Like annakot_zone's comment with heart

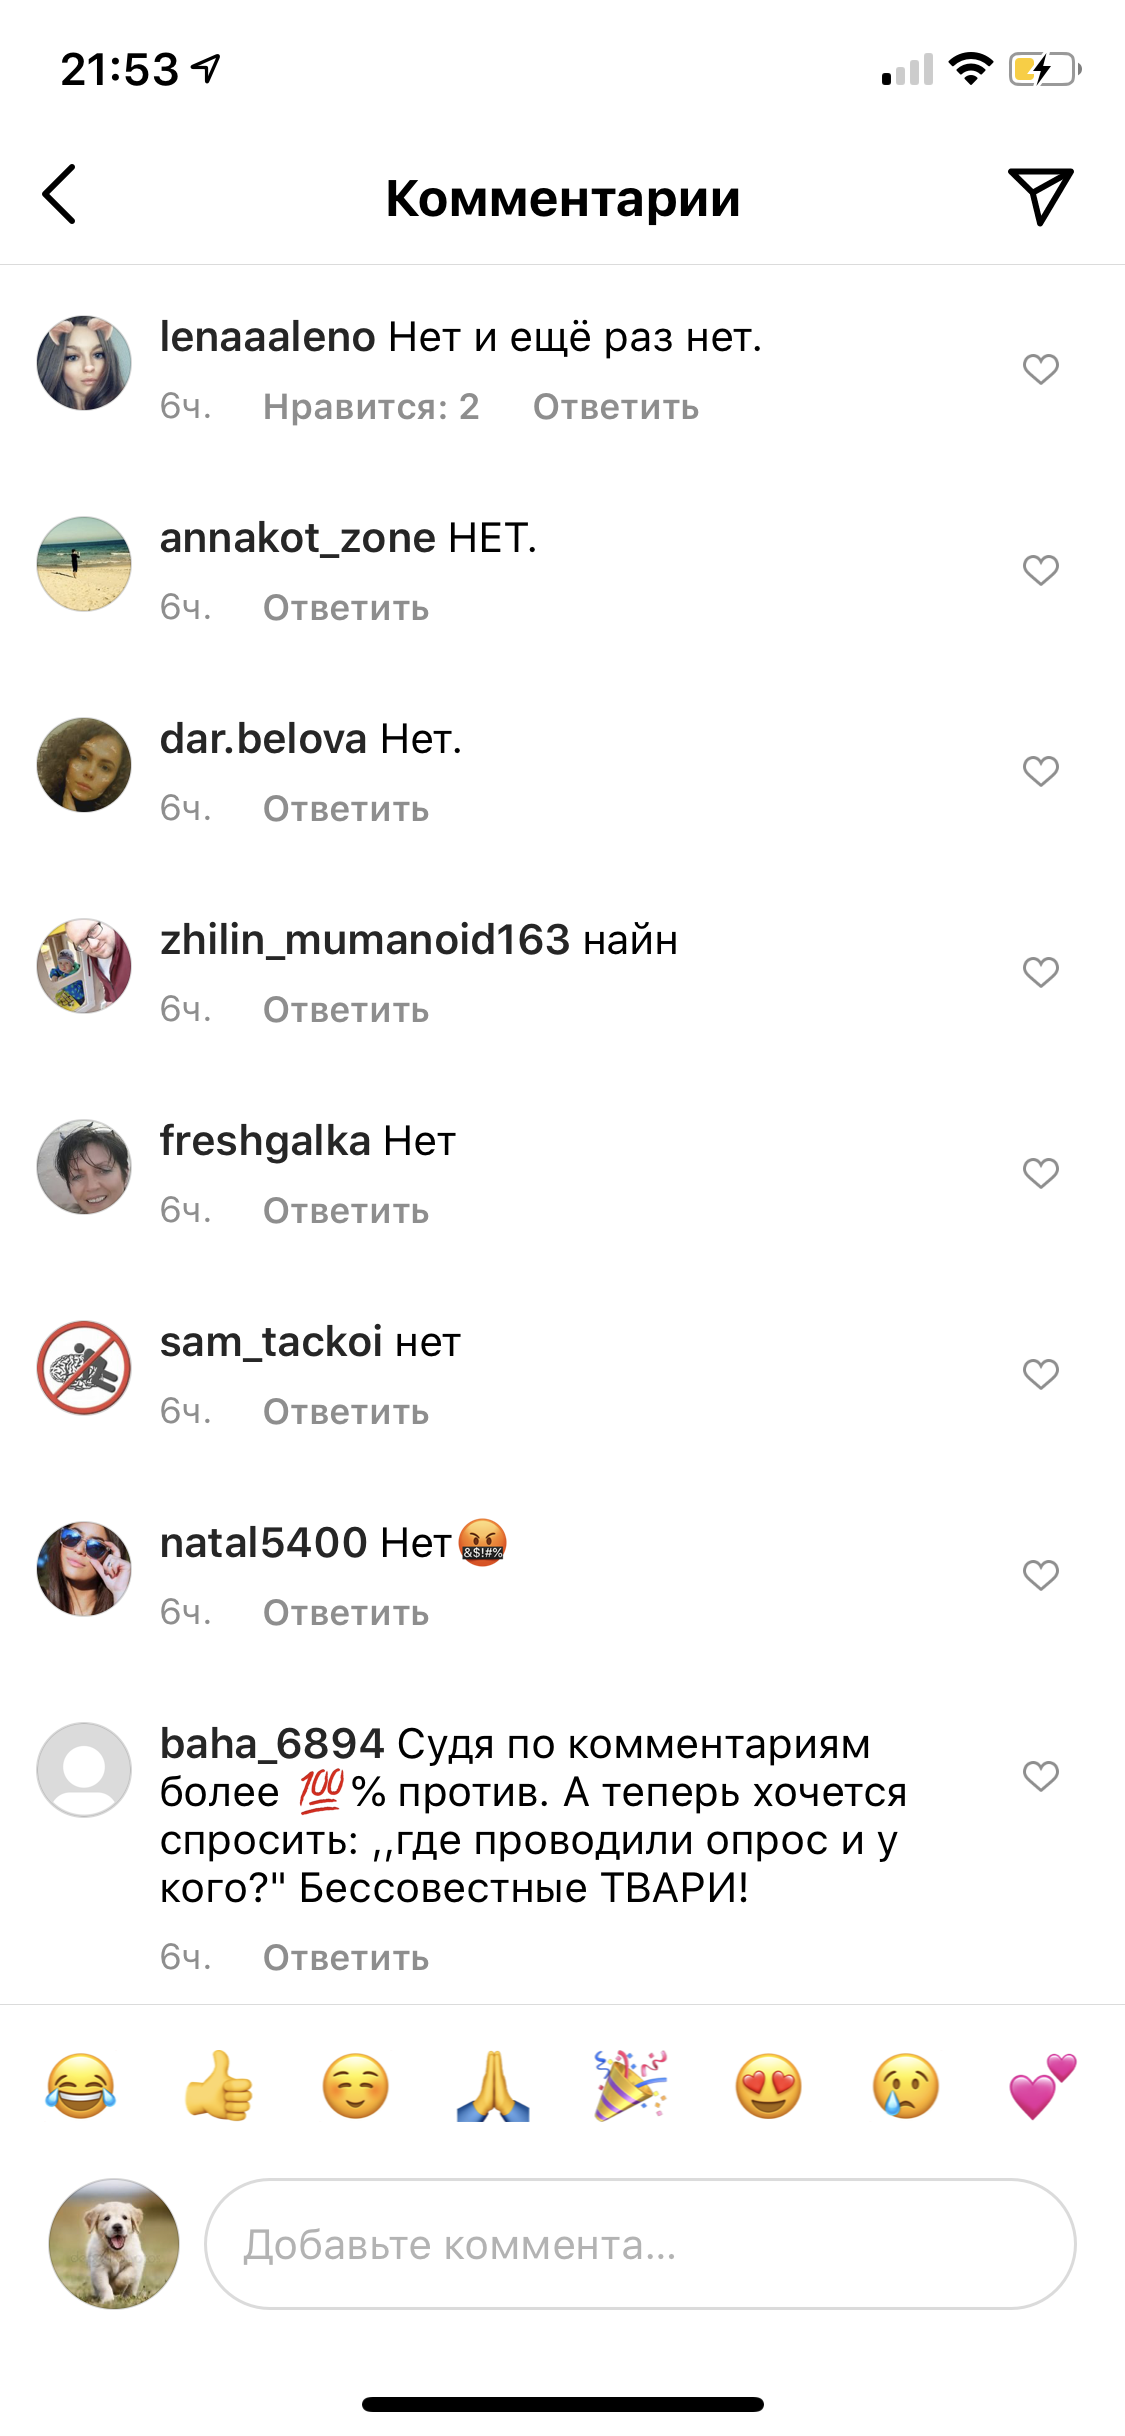(x=1040, y=570)
